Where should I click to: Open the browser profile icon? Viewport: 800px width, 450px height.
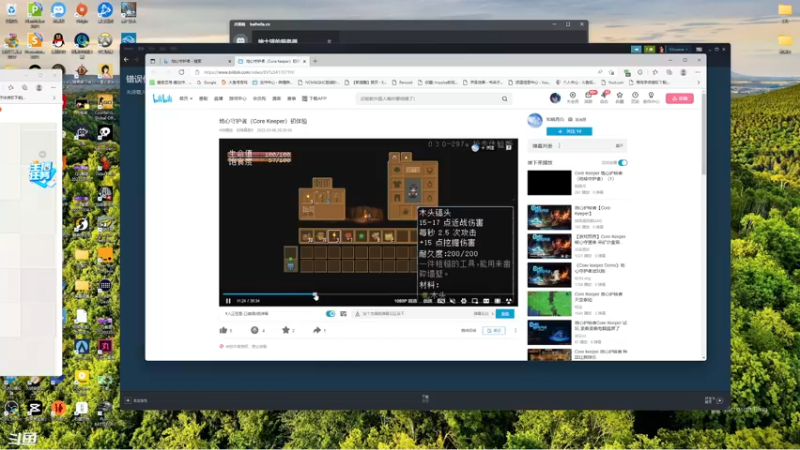[x=683, y=72]
